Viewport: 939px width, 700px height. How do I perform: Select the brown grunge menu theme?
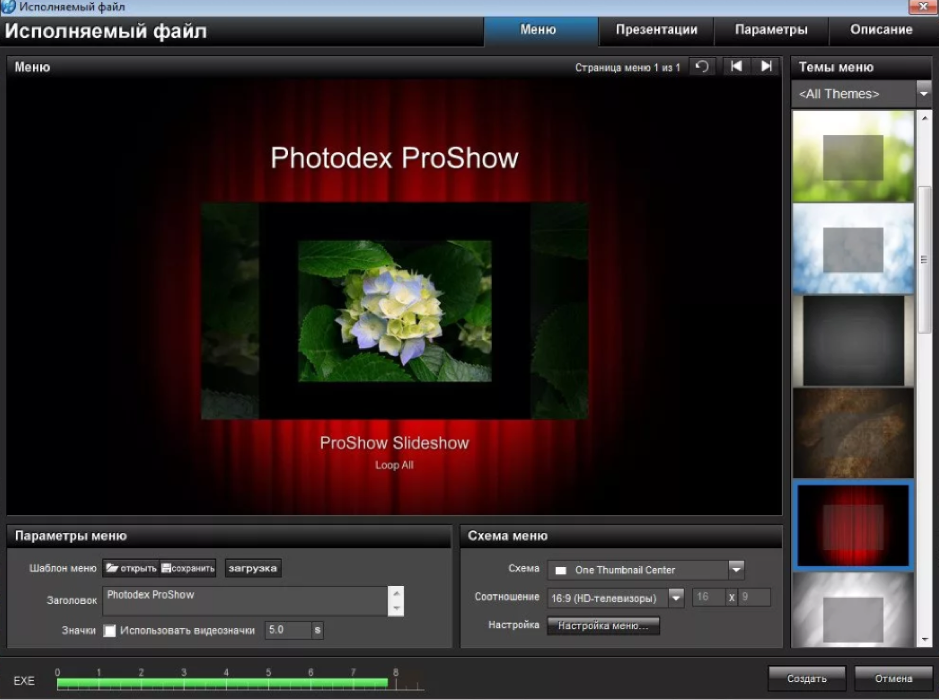[x=853, y=433]
